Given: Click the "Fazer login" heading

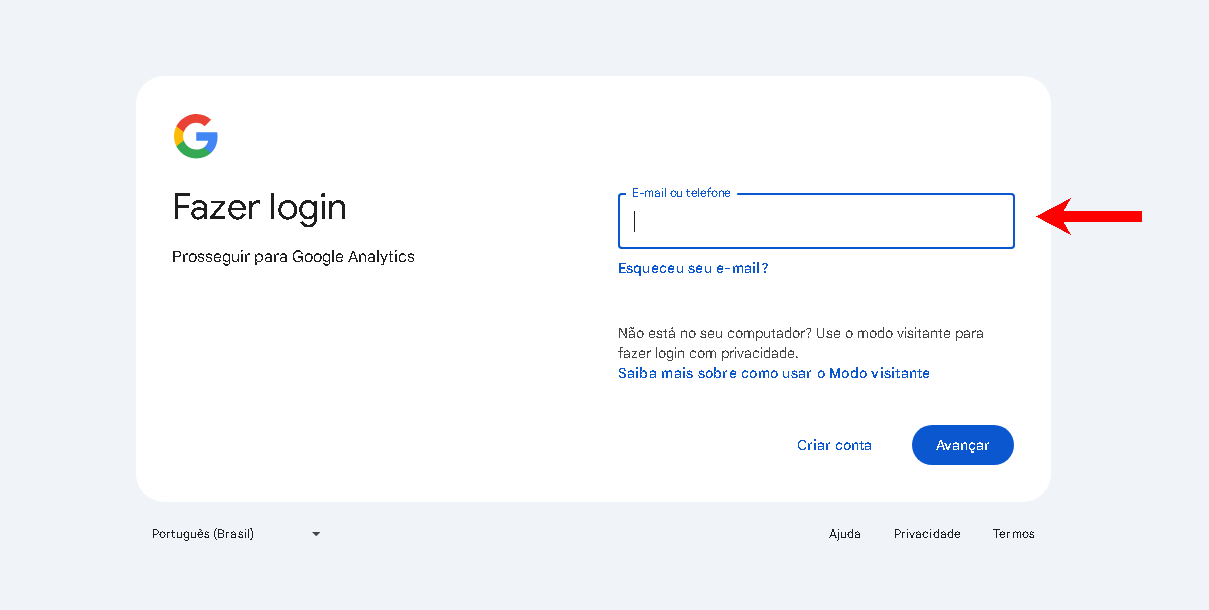Looking at the screenshot, I should point(260,207).
